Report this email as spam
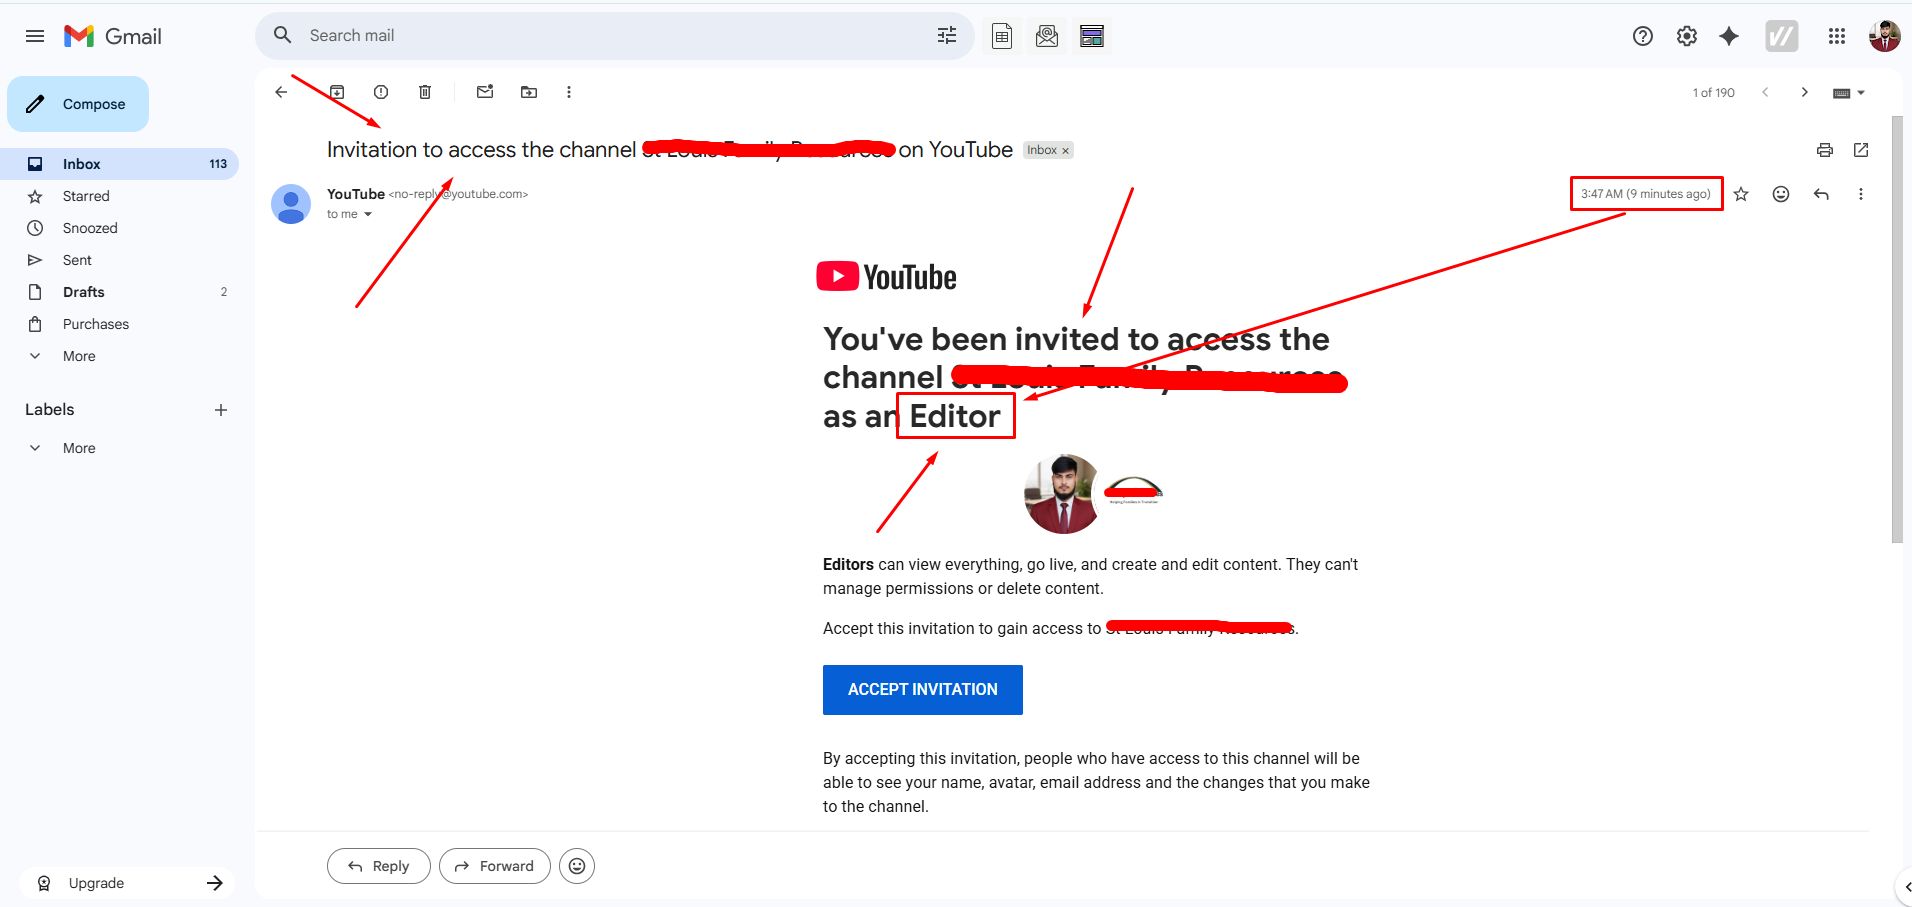 [381, 92]
